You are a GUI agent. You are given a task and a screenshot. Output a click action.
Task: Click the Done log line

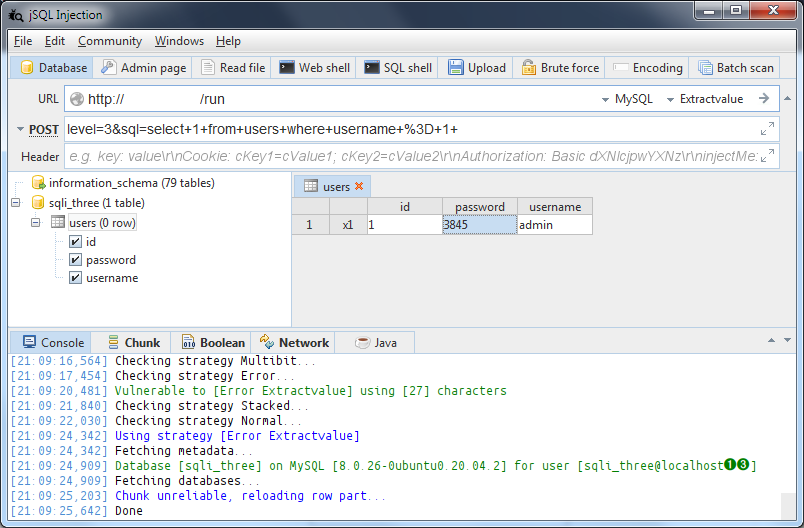(129, 511)
